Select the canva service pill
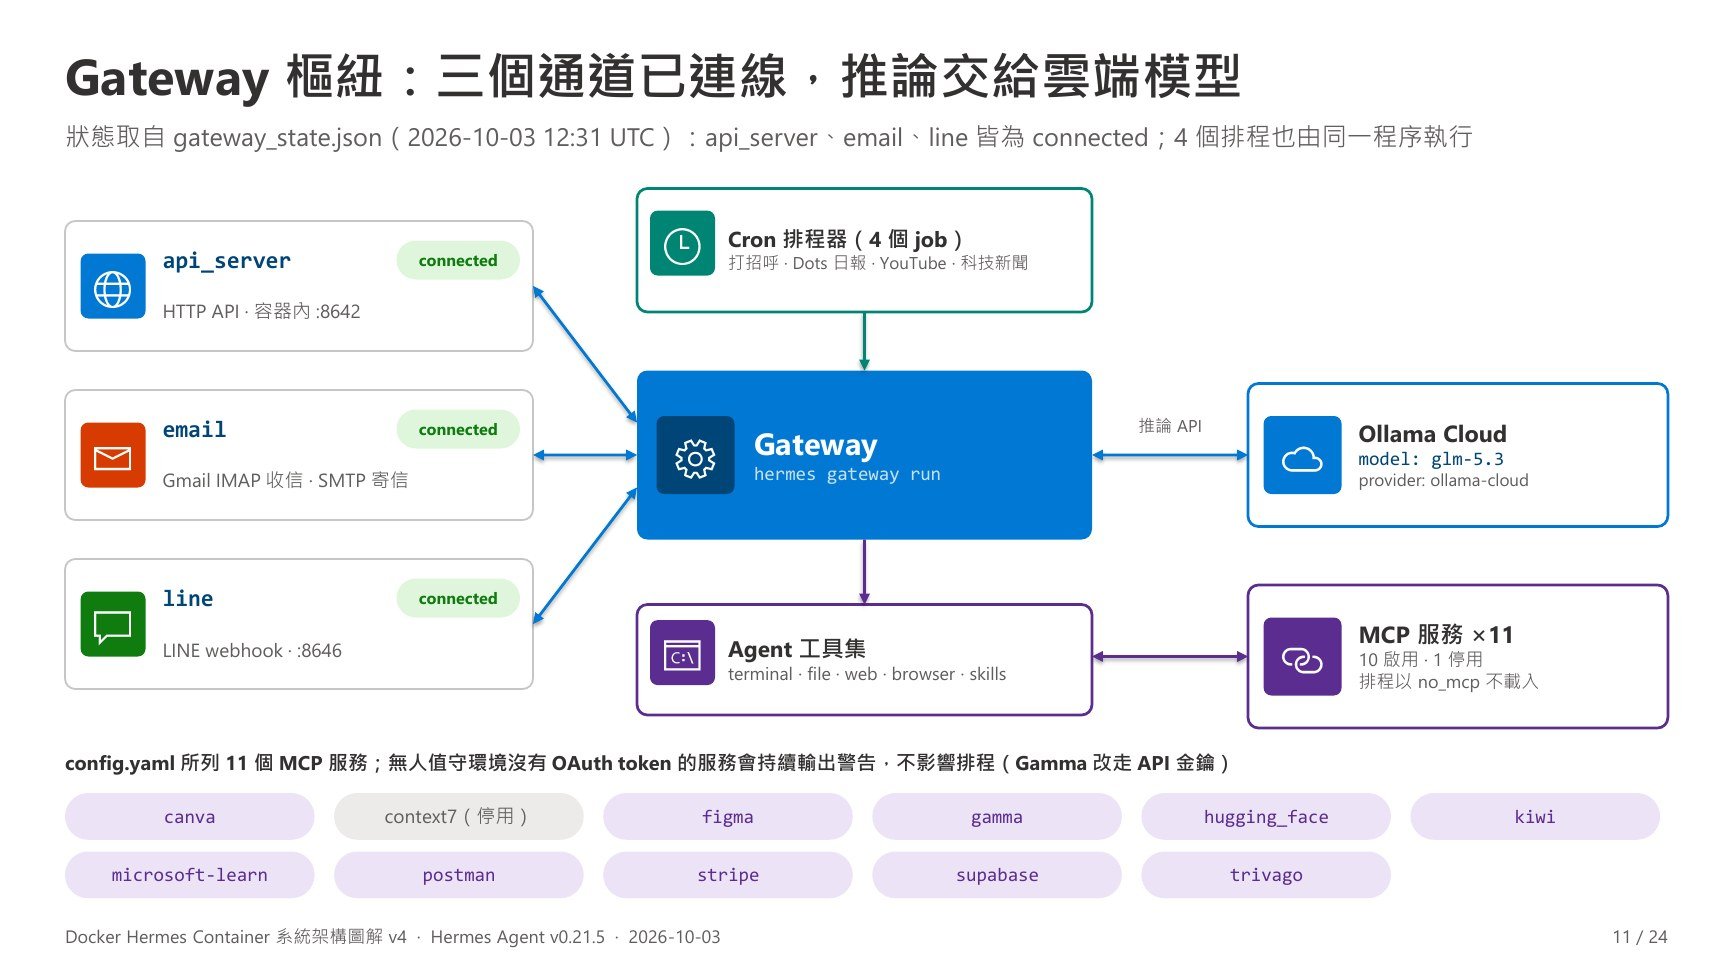Viewport: 1734px width, 975px height. (x=189, y=817)
